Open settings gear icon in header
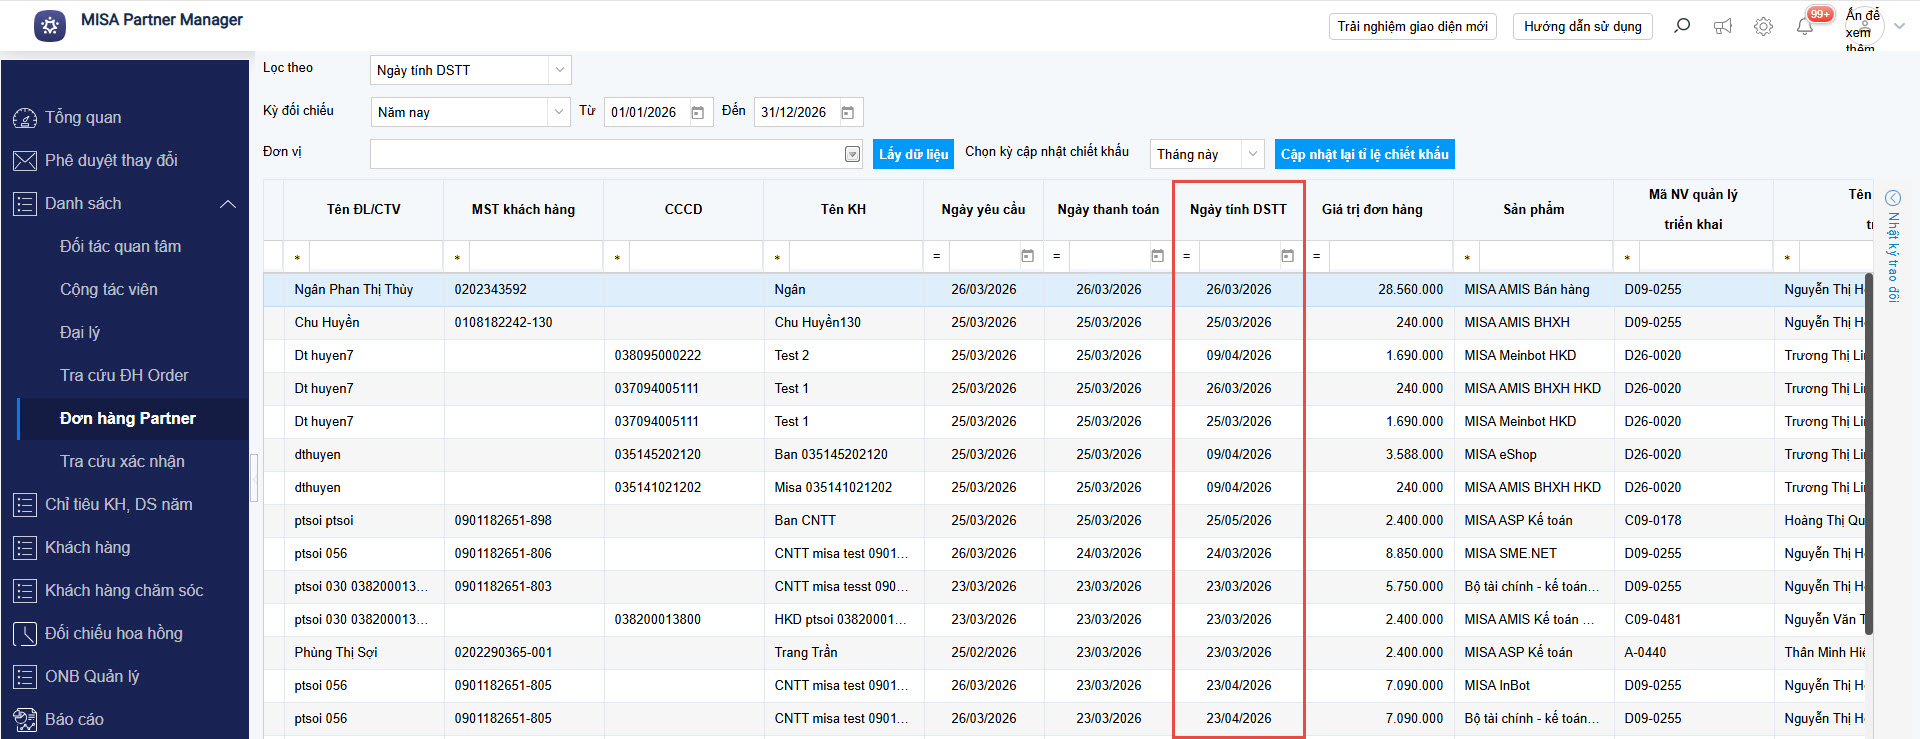 click(x=1763, y=27)
